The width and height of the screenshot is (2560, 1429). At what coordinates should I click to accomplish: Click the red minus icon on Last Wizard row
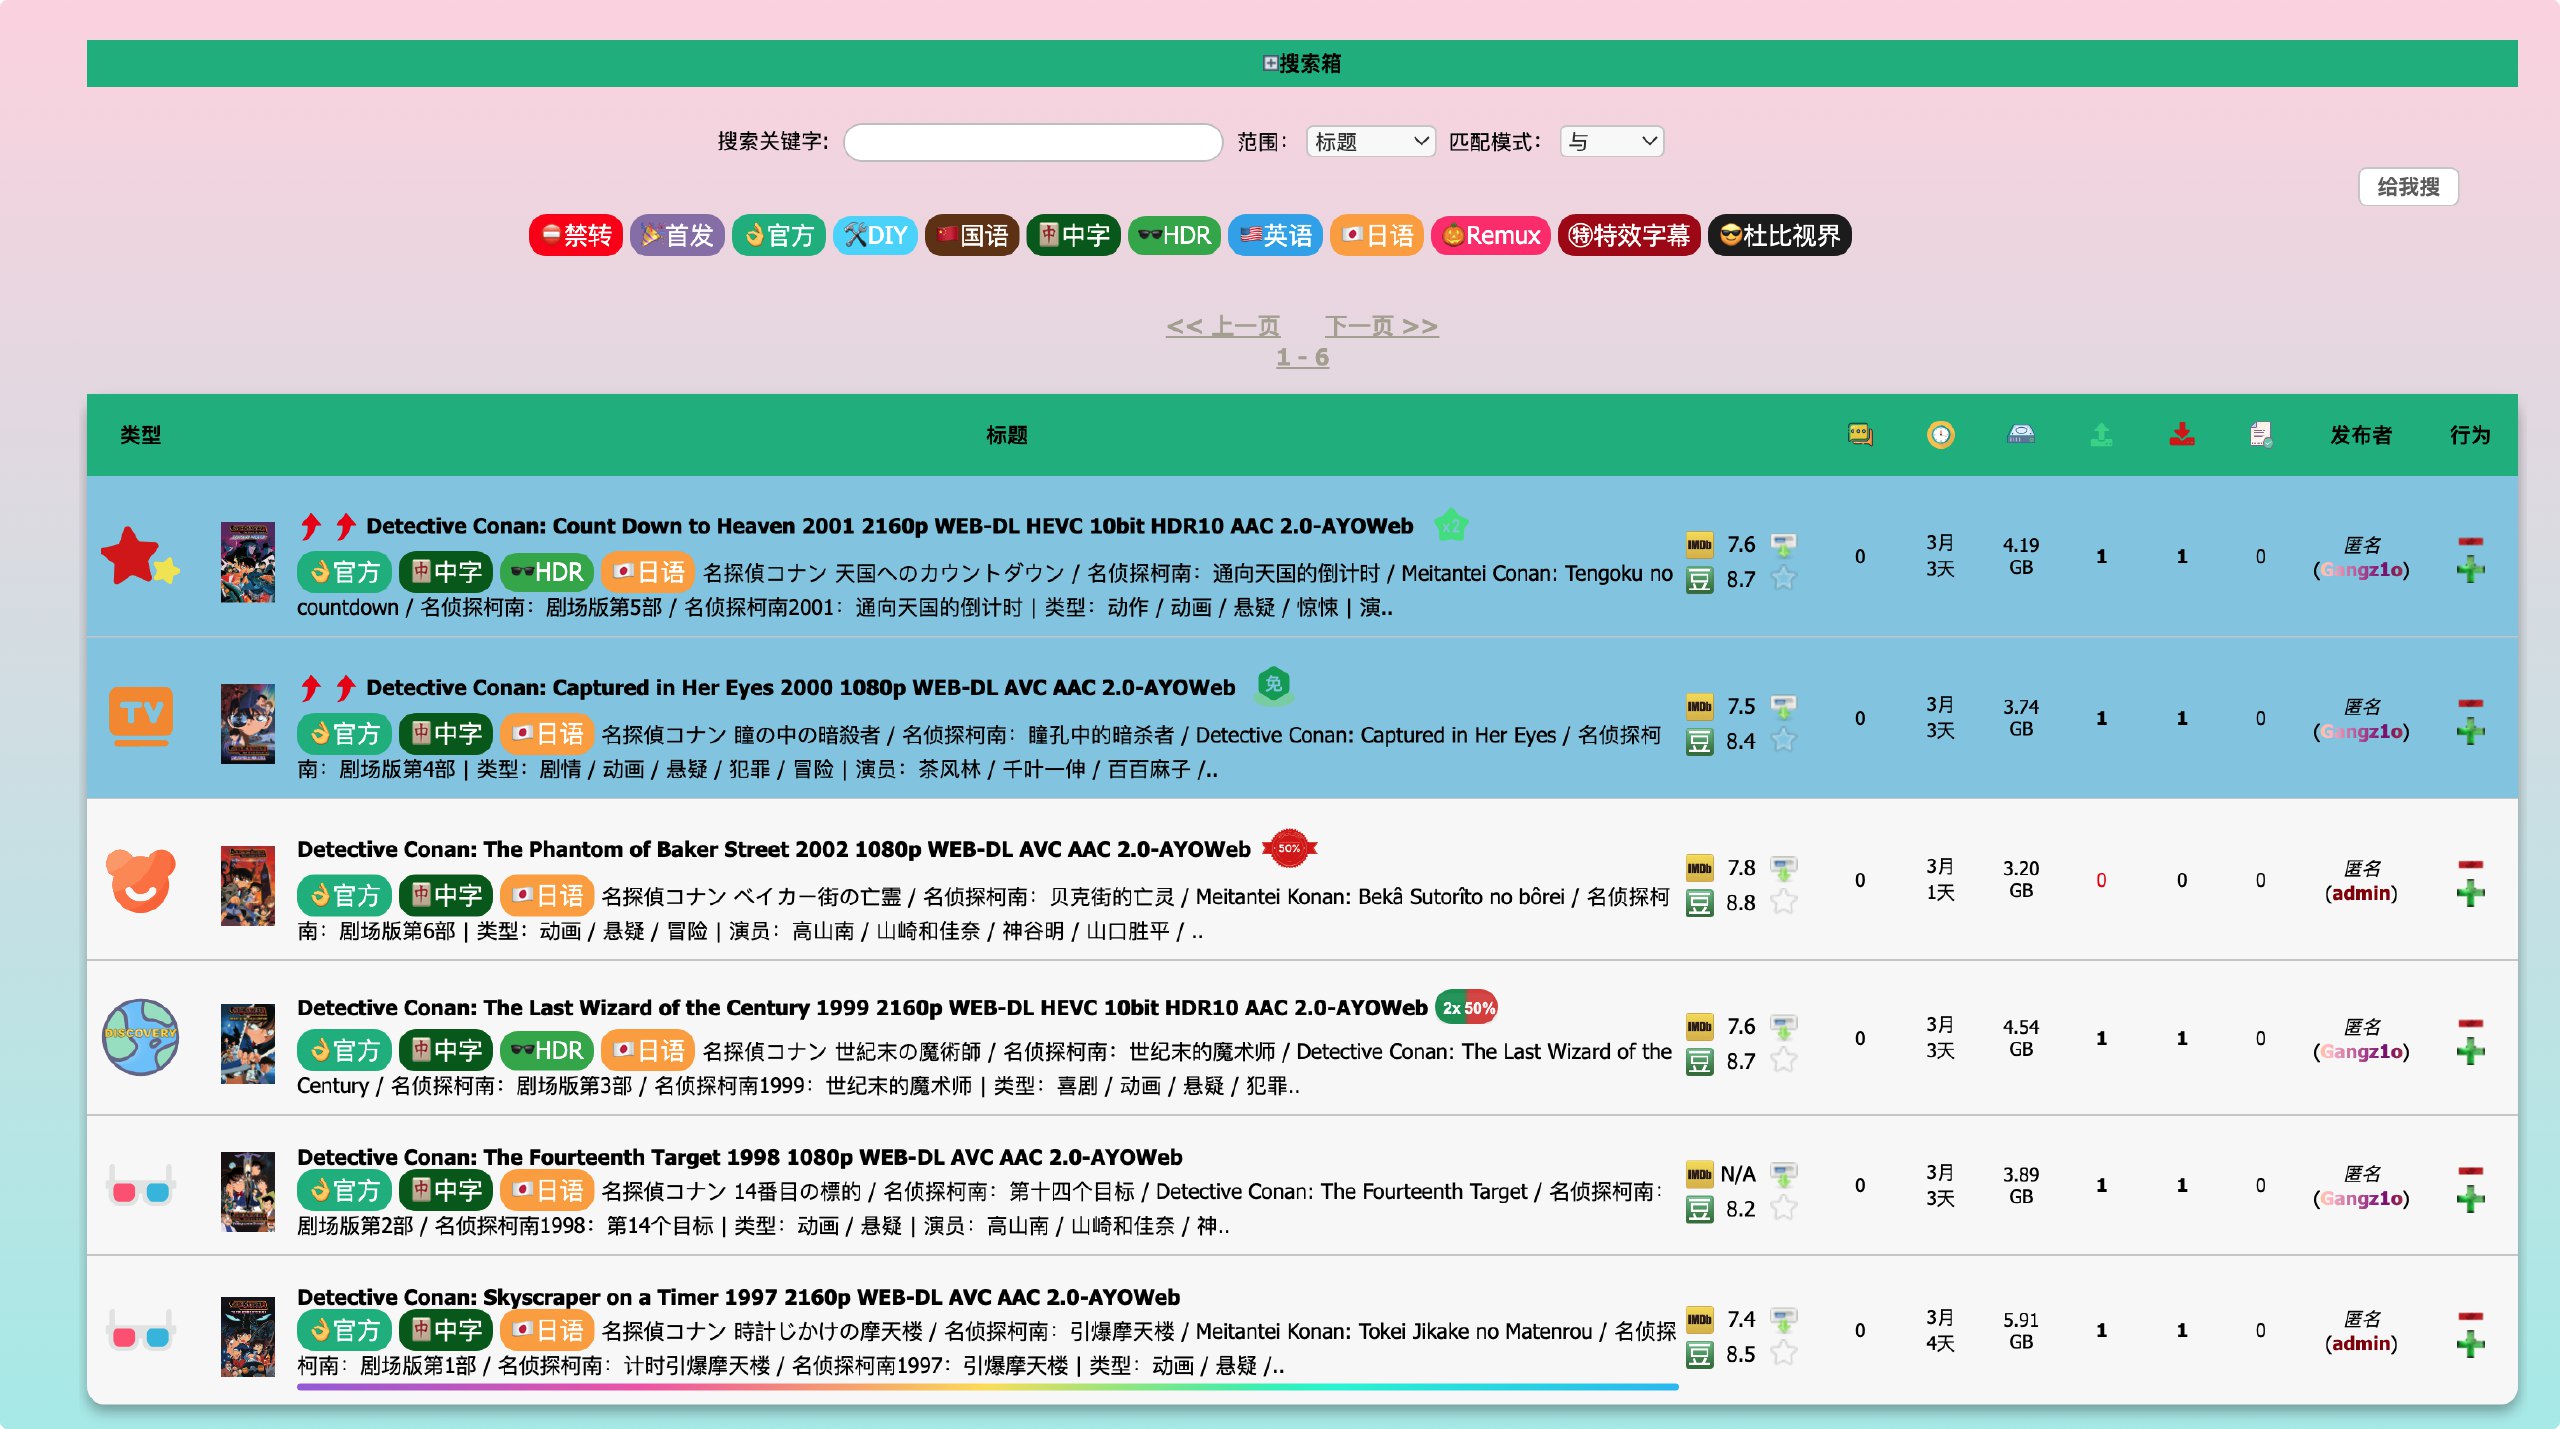[2470, 1024]
